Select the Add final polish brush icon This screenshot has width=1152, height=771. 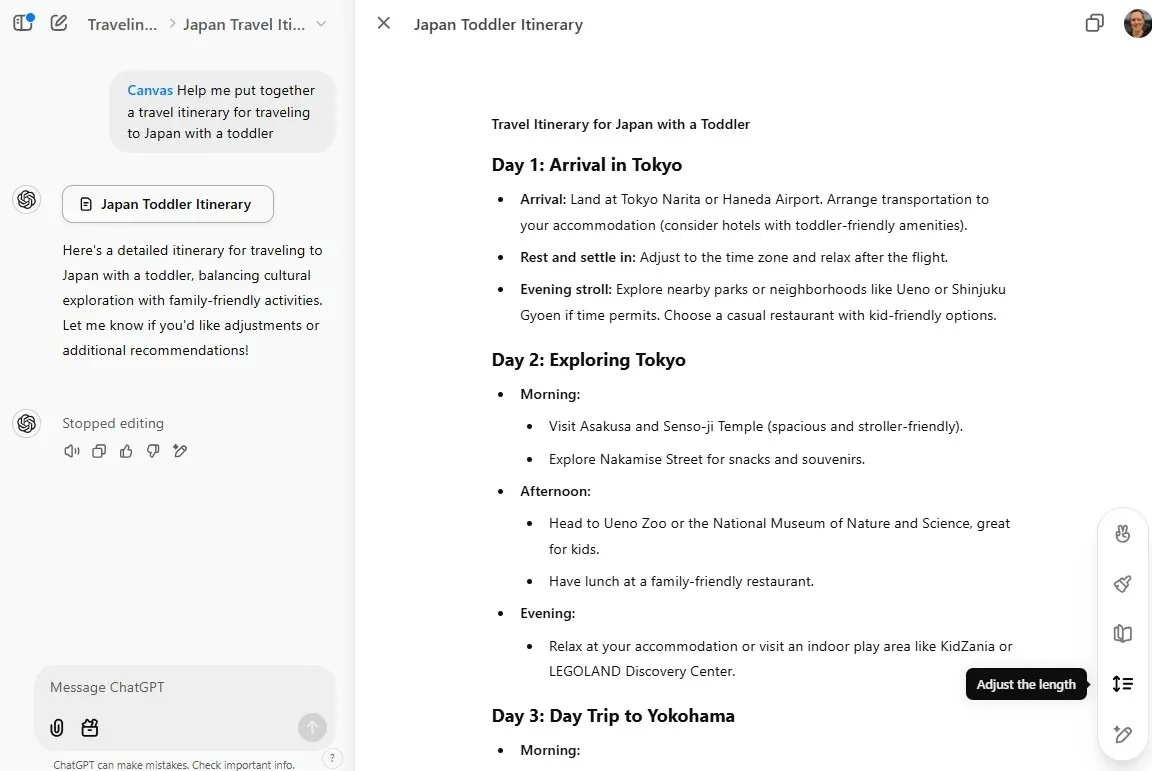[x=1122, y=584]
